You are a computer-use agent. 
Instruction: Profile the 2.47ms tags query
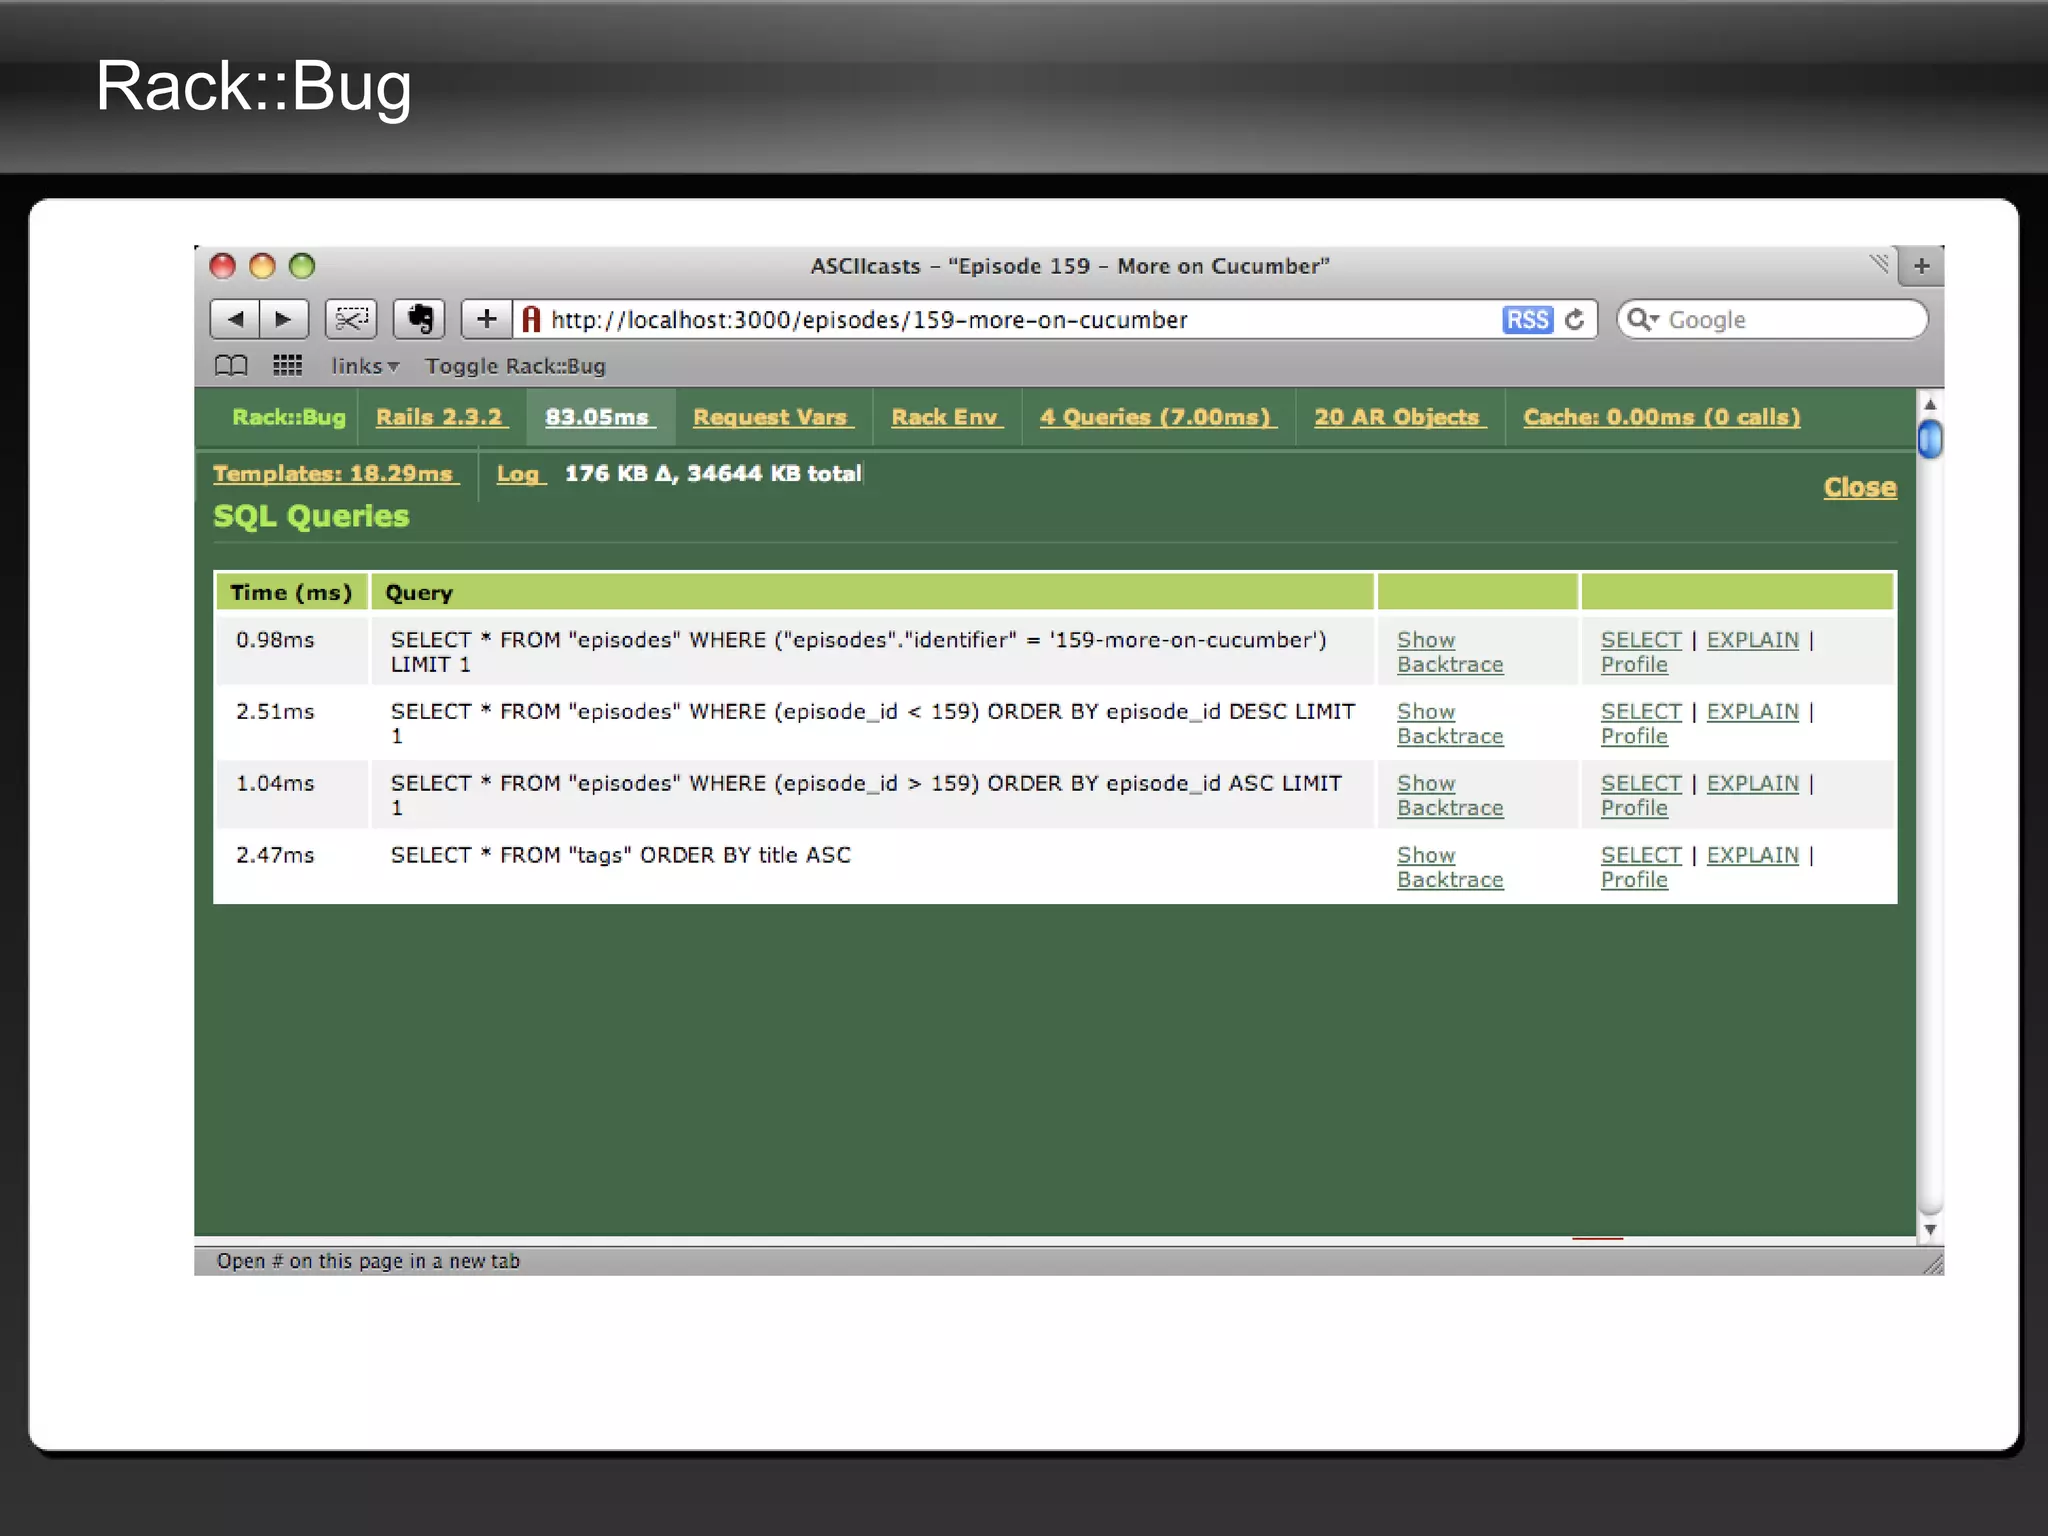[x=1634, y=881]
